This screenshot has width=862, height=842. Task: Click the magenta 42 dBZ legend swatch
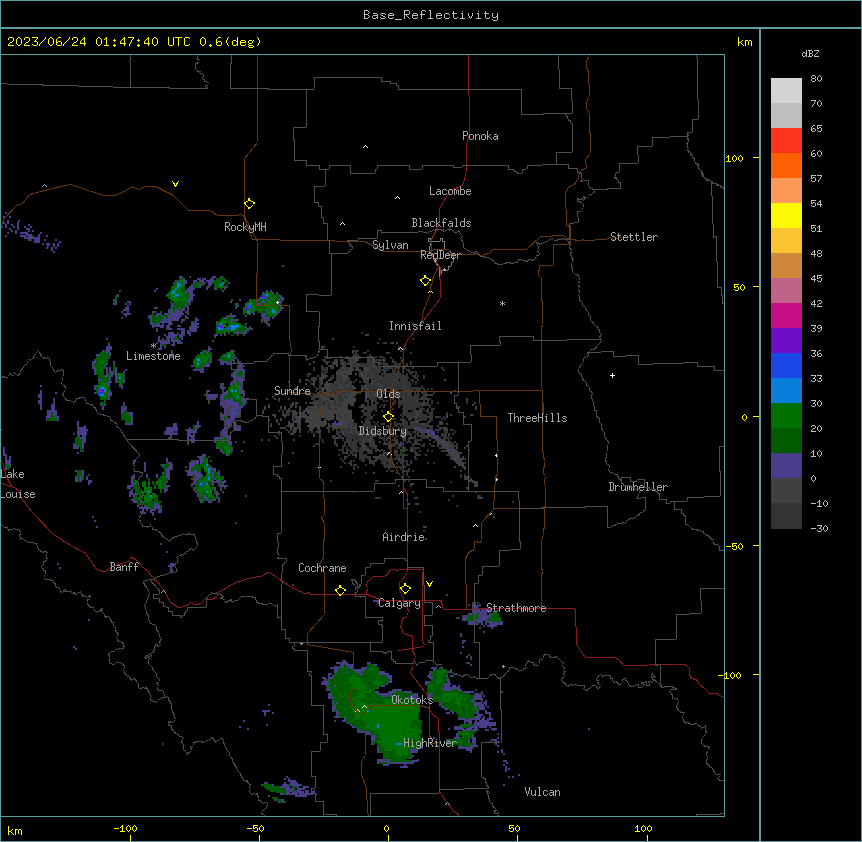(x=786, y=315)
